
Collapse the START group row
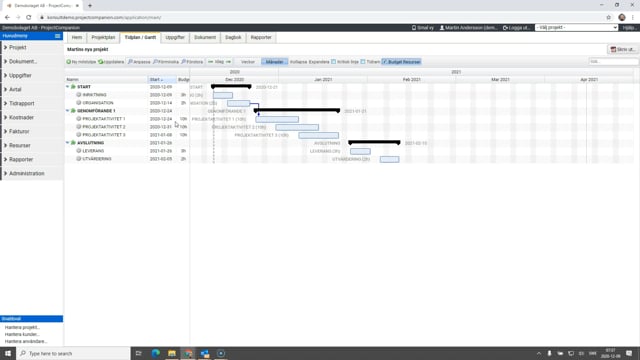[x=68, y=87]
